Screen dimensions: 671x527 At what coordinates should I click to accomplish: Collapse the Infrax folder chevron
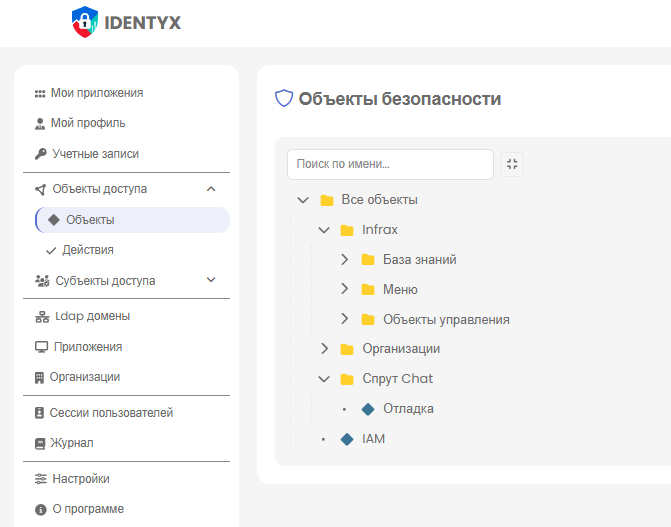(x=323, y=230)
